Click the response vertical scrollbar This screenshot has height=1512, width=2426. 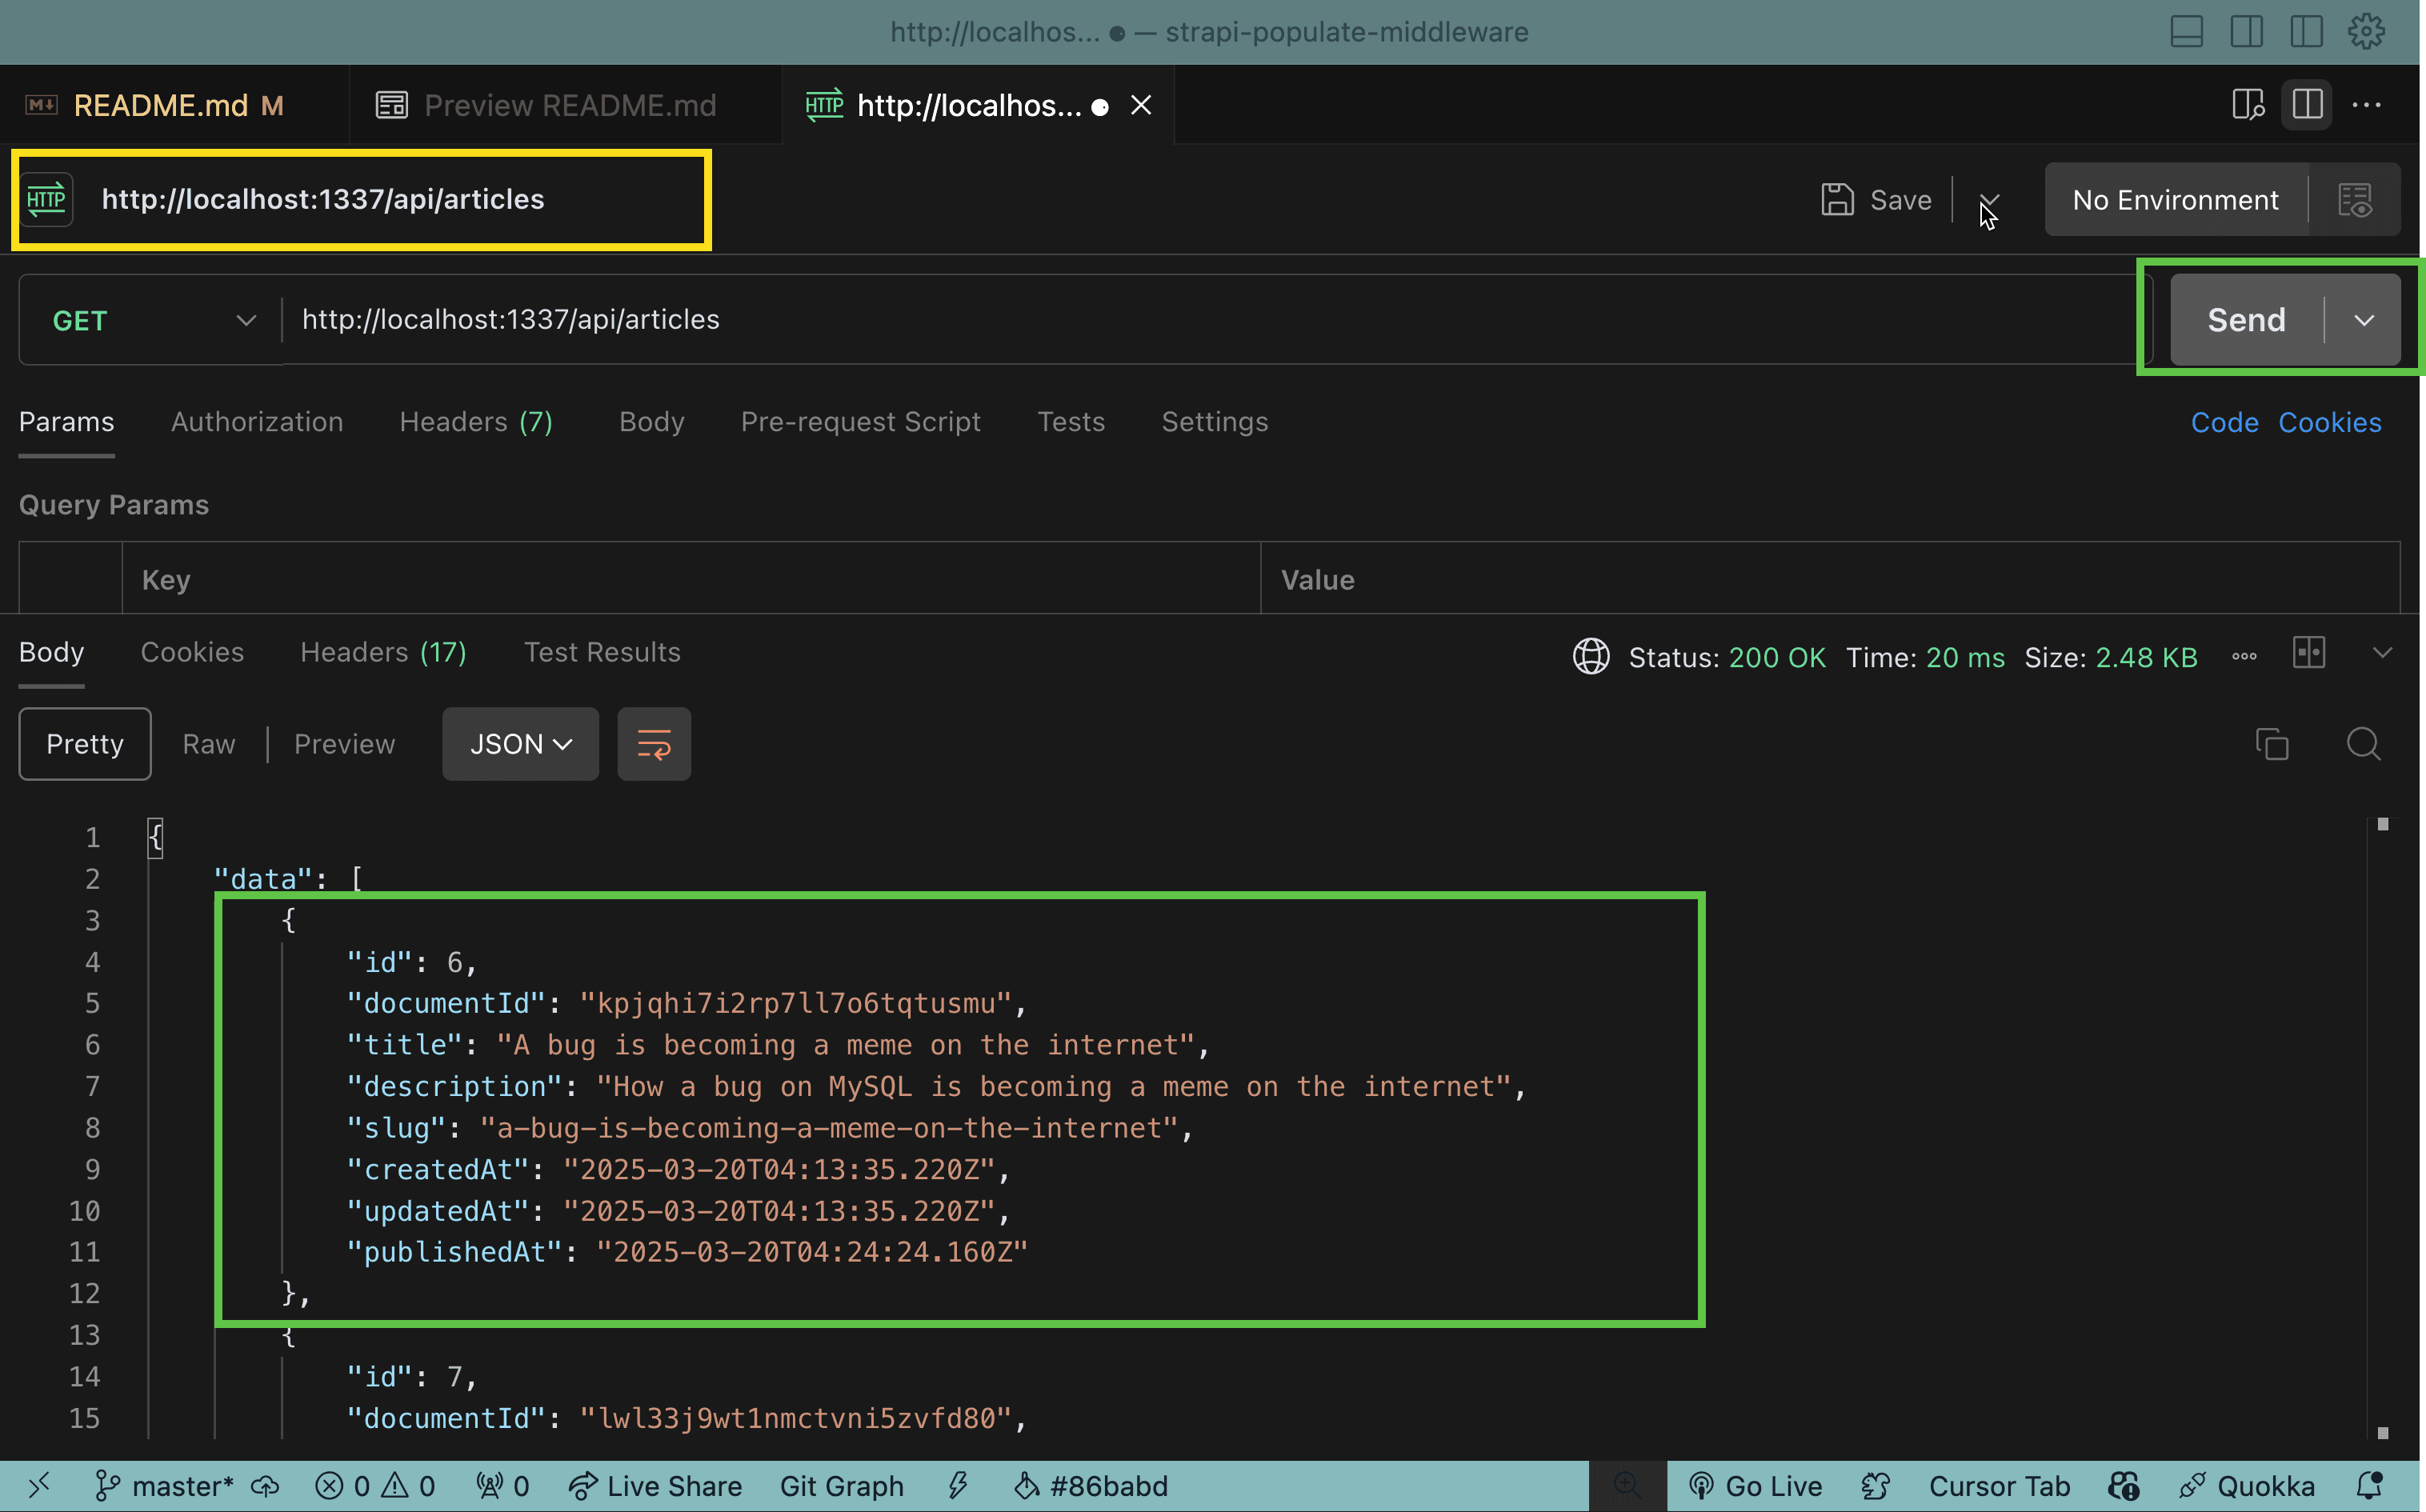coord(2383,1128)
